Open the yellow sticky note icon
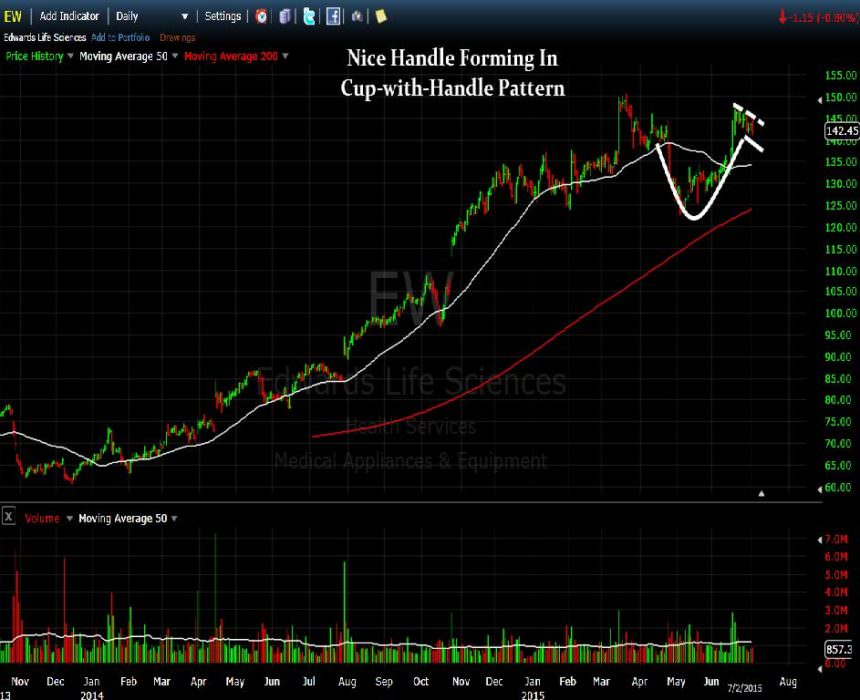860x700 pixels. click(x=381, y=16)
